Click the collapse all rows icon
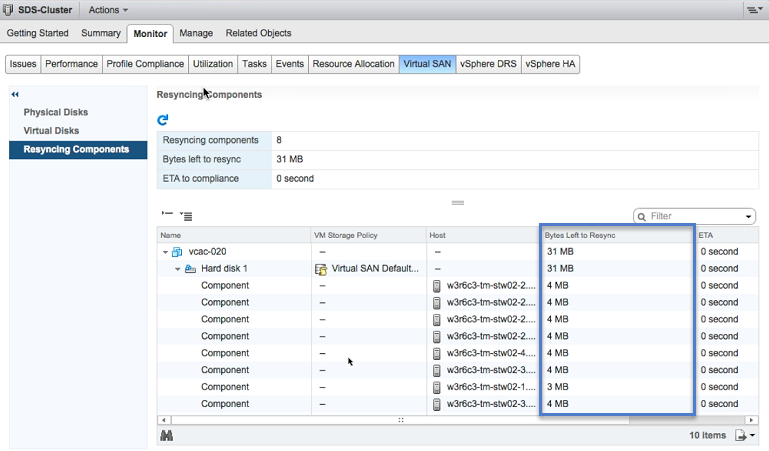Image resolution: width=769 pixels, height=451 pixels. (x=166, y=215)
